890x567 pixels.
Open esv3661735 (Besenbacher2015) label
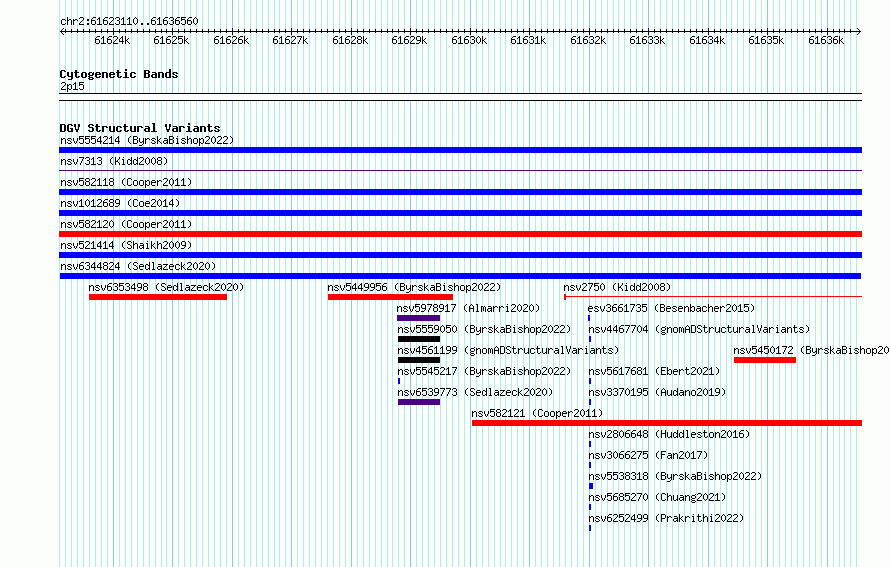[671, 308]
